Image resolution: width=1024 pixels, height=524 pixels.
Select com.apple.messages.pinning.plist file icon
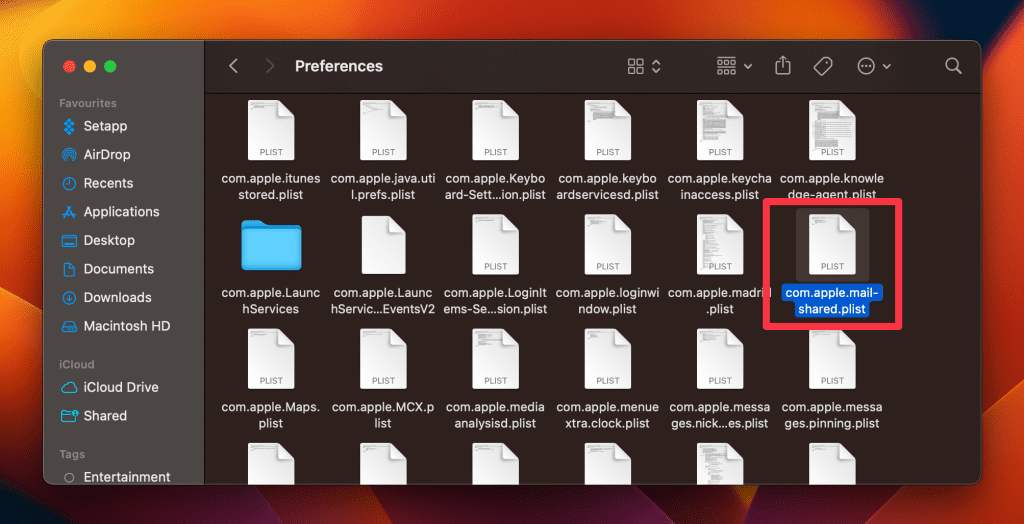pyautogui.click(x=833, y=359)
